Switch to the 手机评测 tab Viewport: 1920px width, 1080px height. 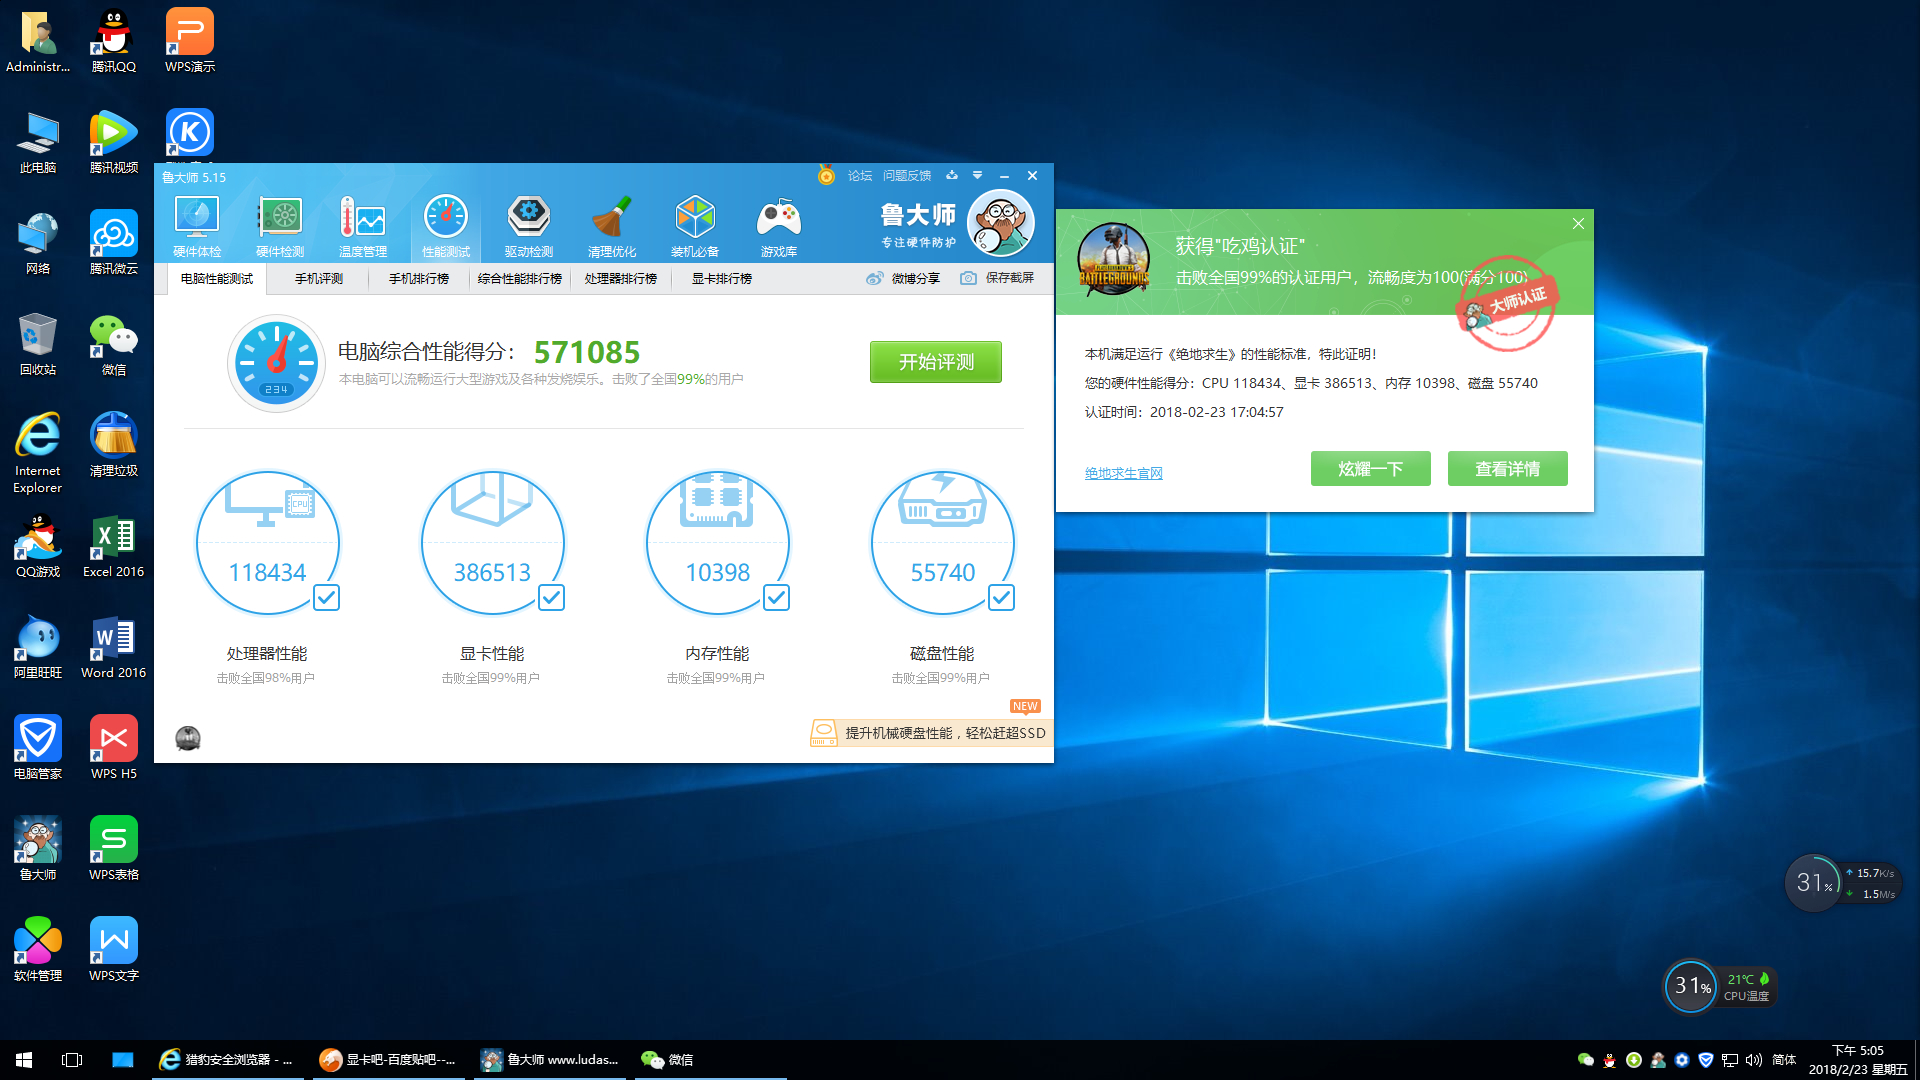318,279
